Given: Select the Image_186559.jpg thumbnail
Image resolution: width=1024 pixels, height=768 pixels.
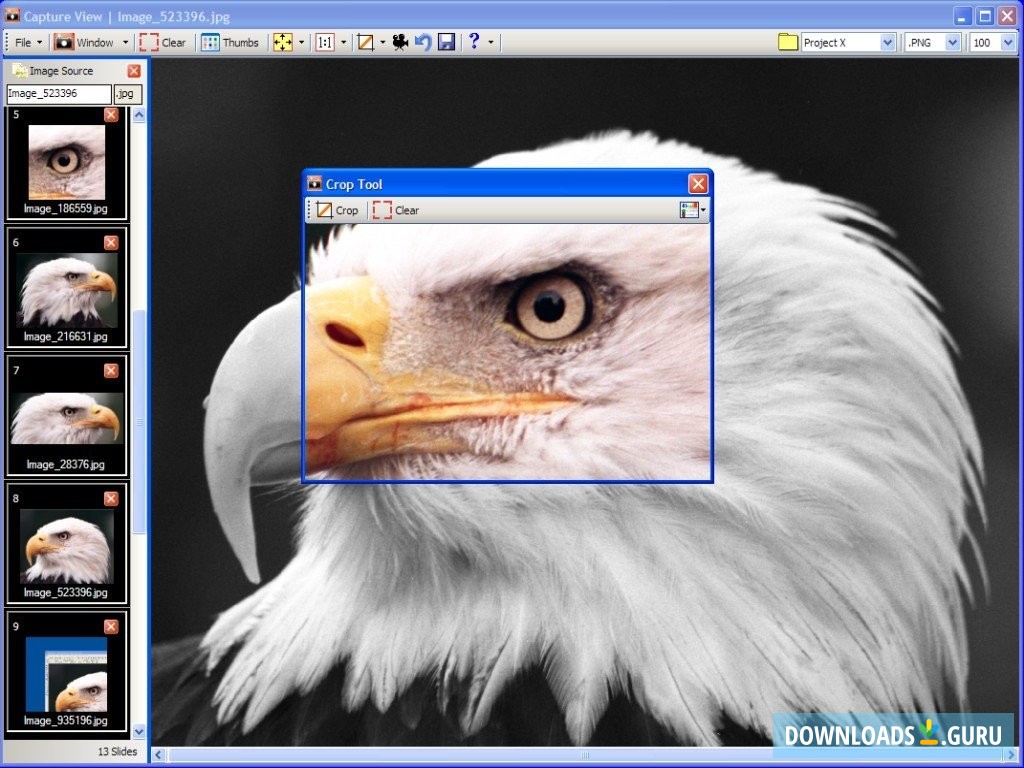Looking at the screenshot, I should [x=67, y=163].
